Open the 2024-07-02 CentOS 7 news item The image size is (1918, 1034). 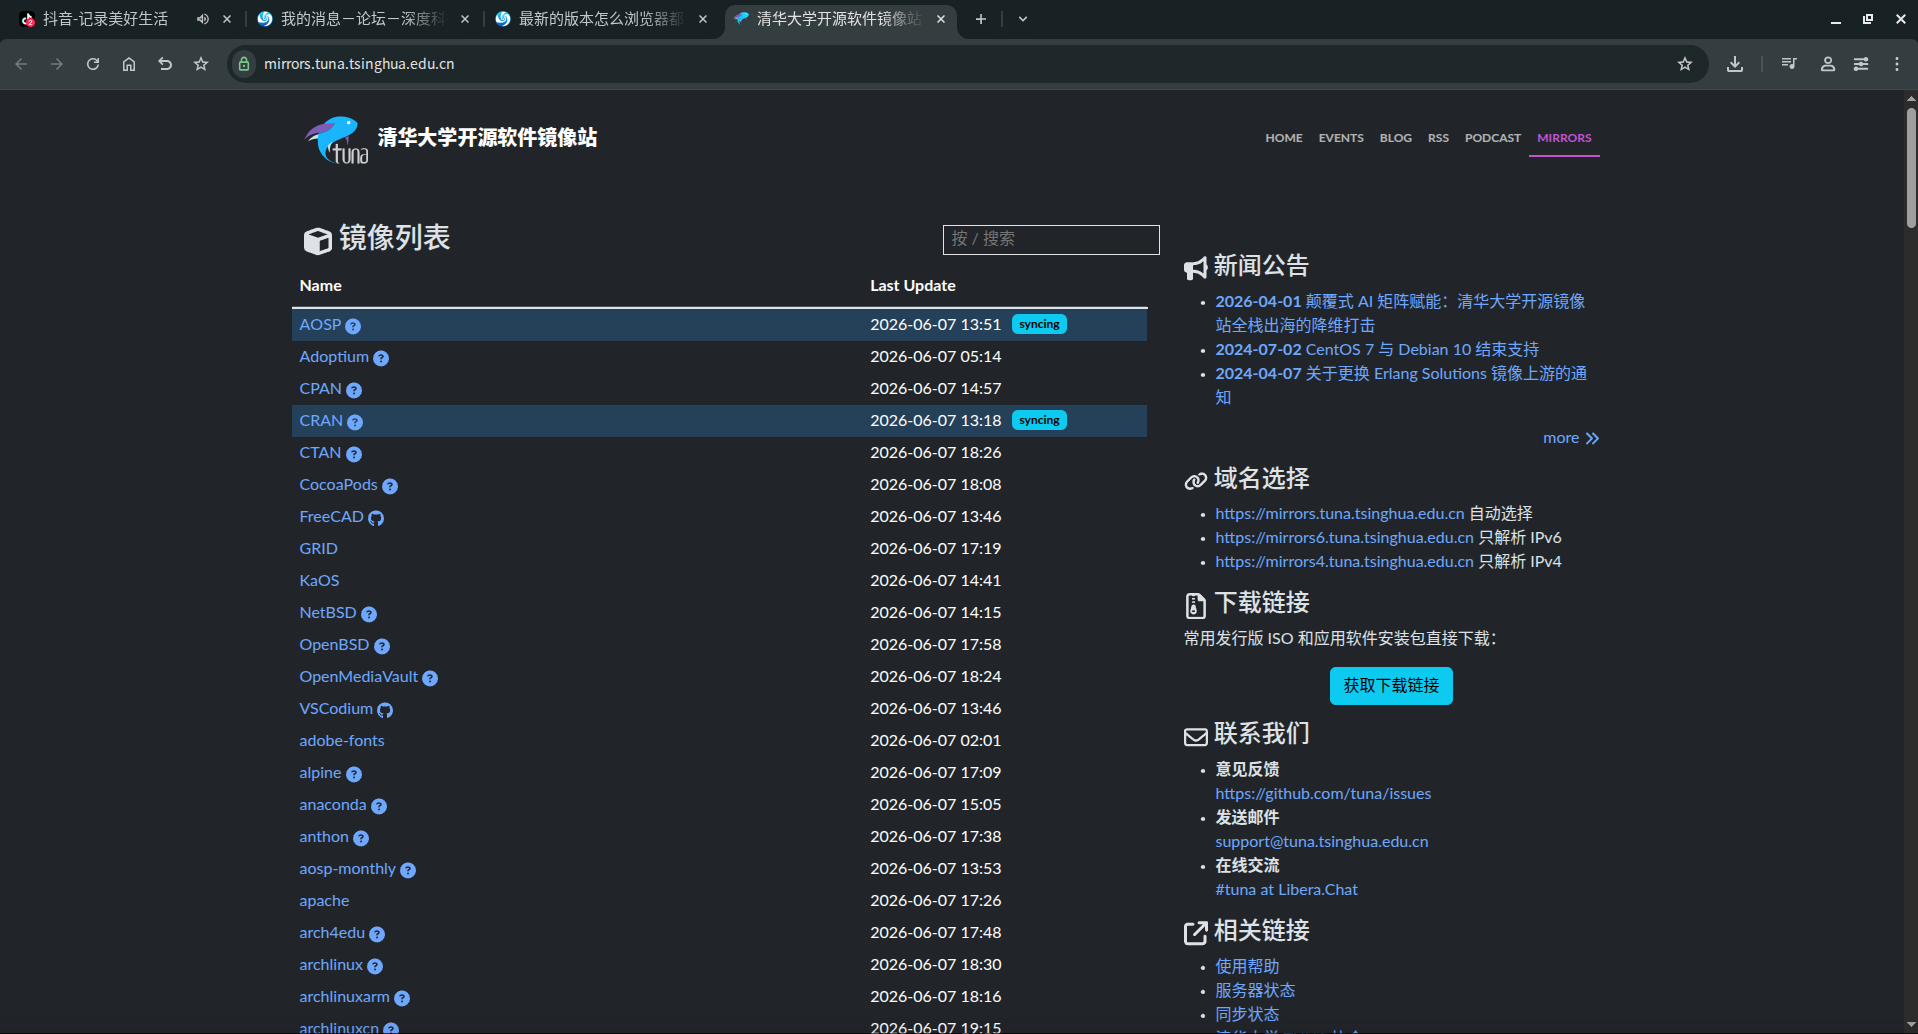[1377, 350]
